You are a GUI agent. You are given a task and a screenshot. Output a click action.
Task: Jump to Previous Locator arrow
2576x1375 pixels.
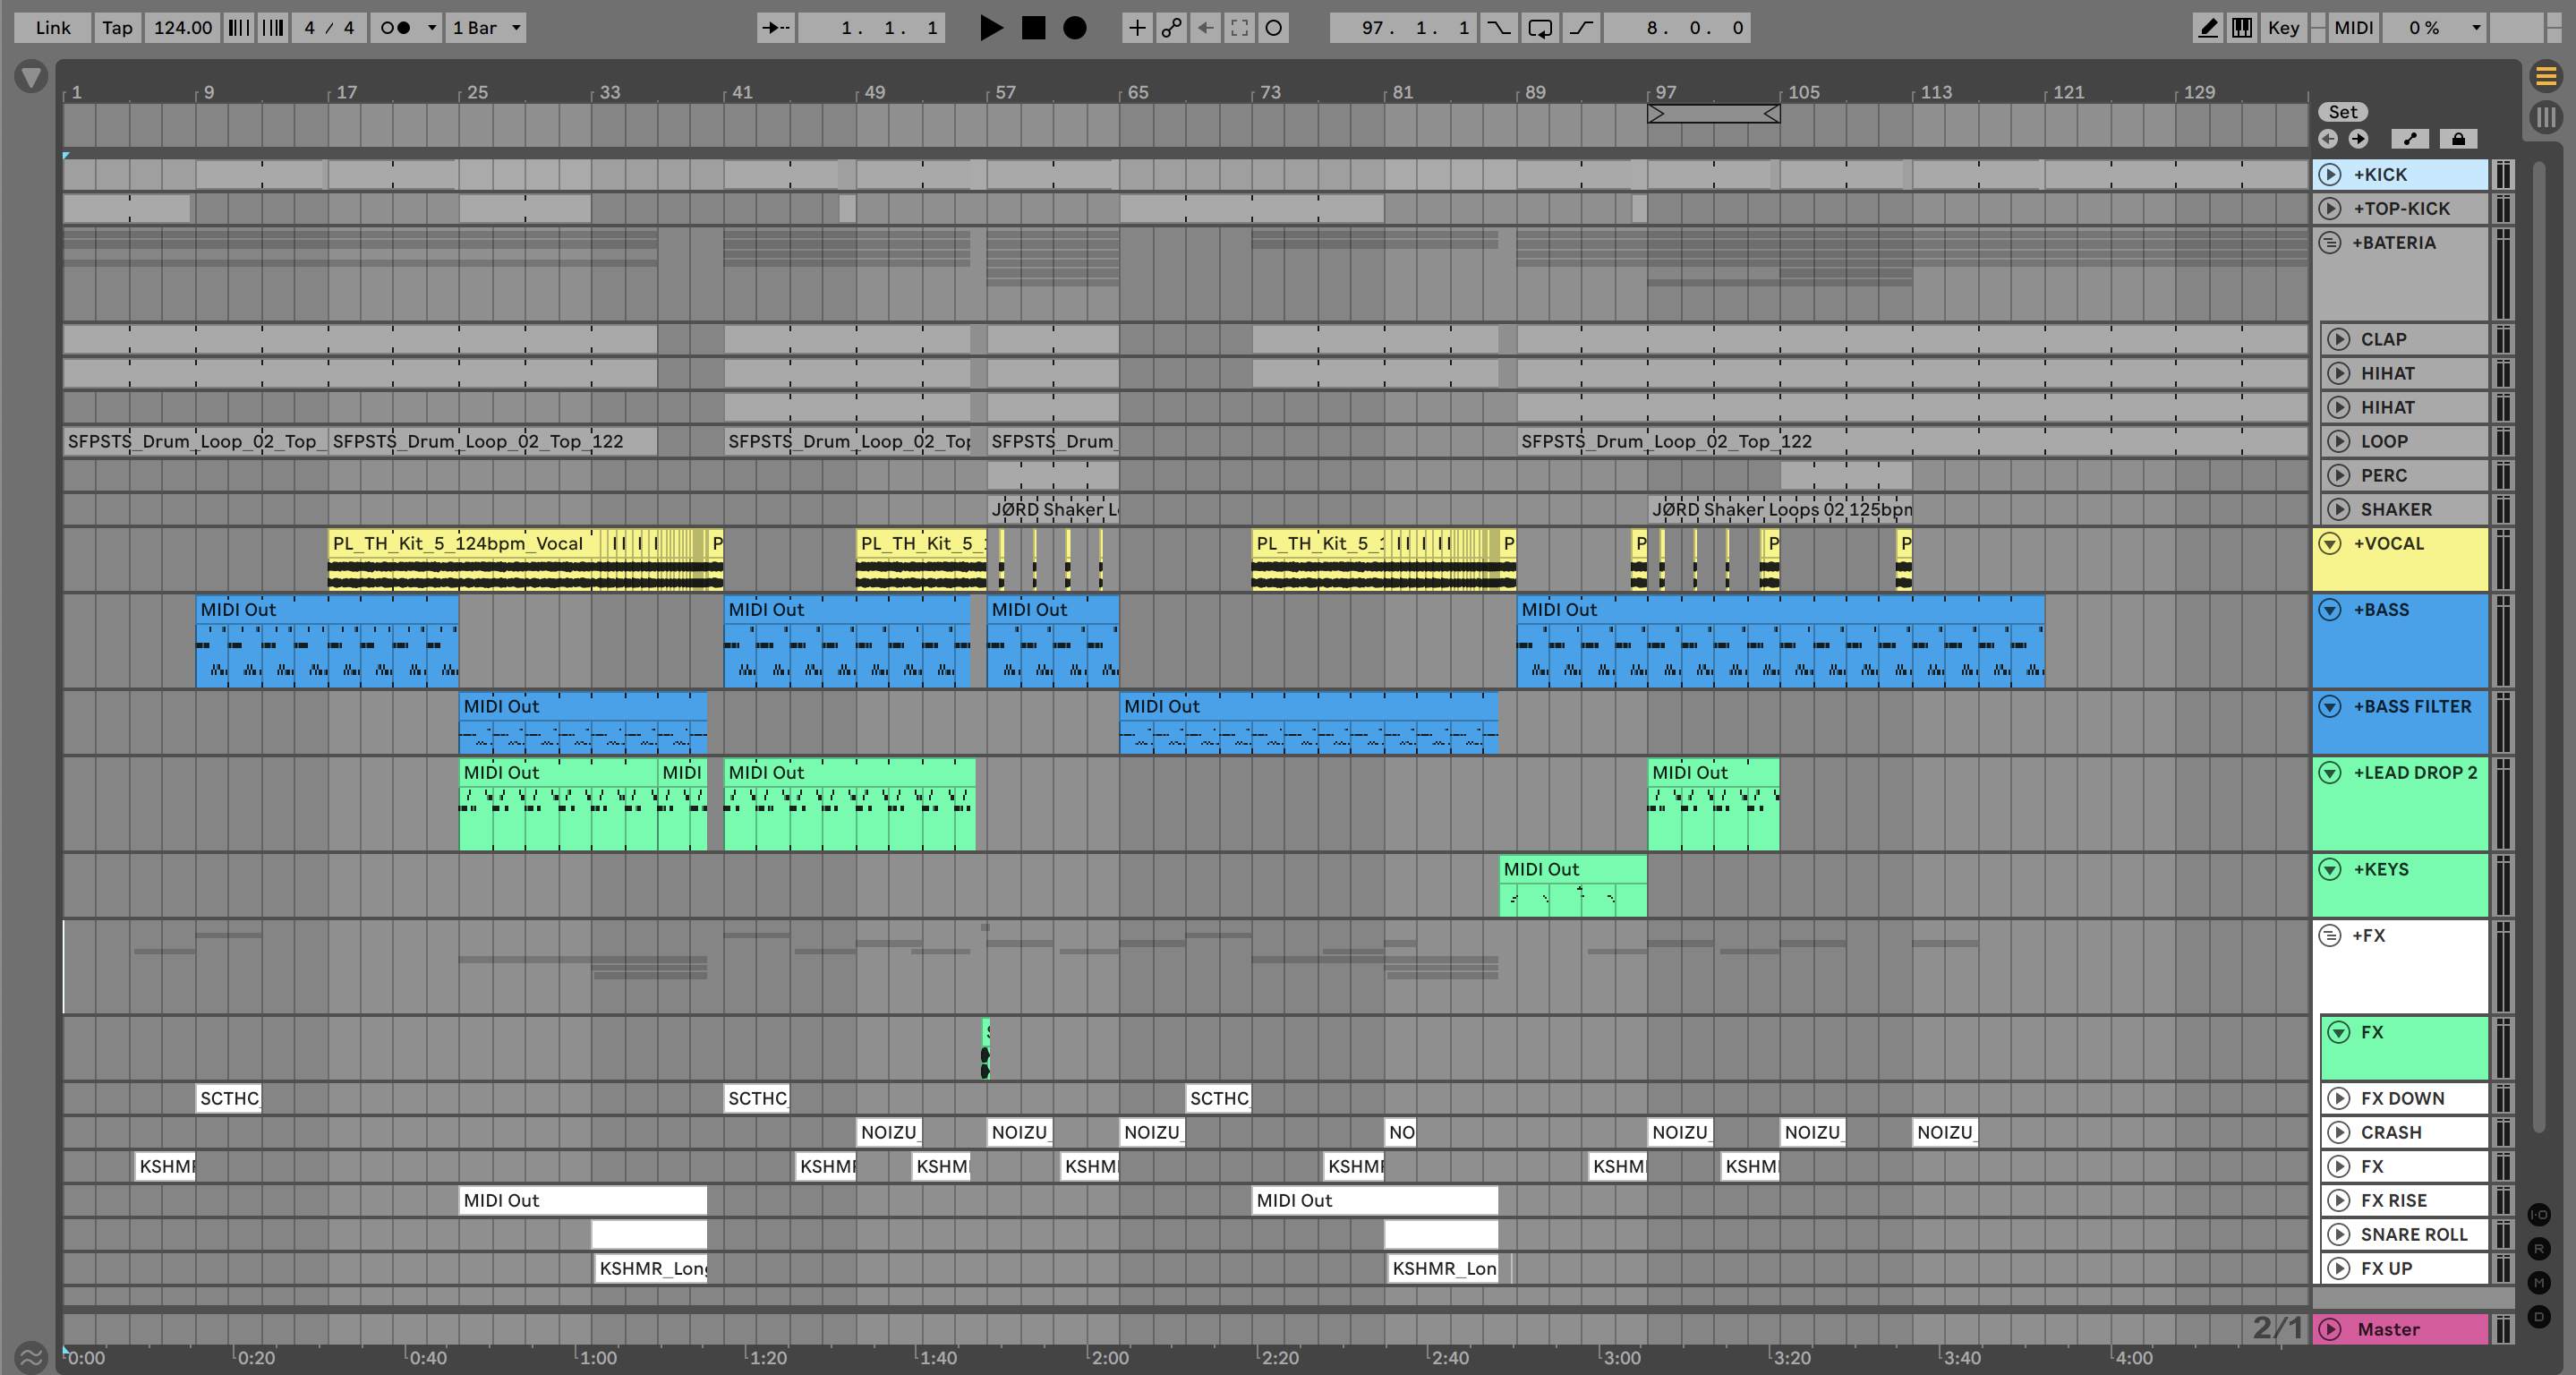click(2329, 139)
